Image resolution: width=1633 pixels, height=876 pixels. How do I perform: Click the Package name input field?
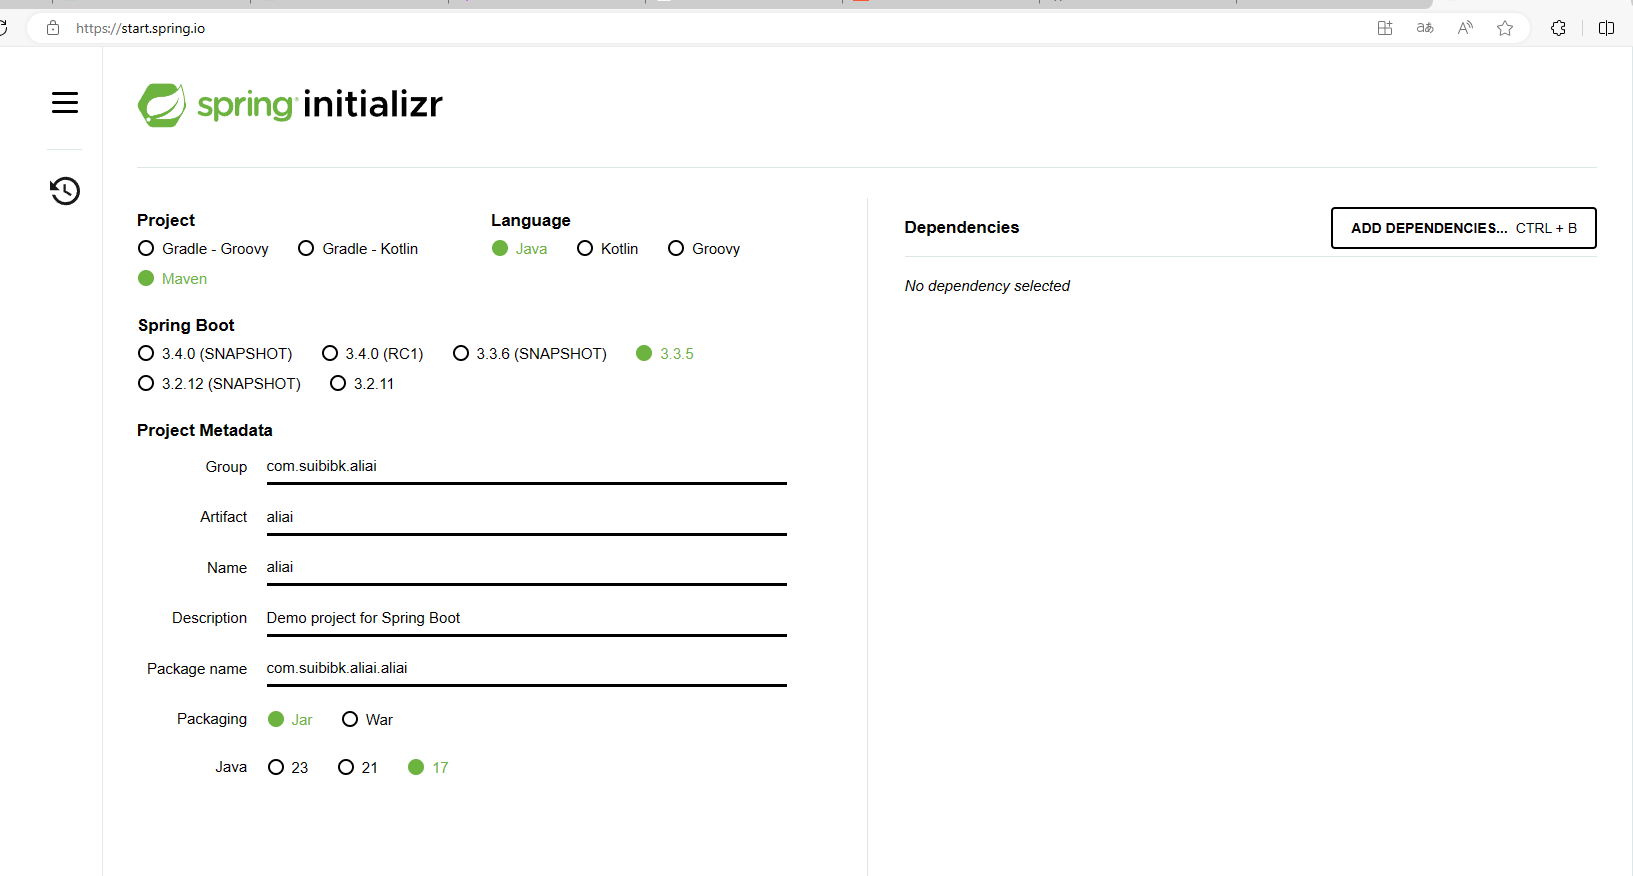pyautogui.click(x=527, y=669)
